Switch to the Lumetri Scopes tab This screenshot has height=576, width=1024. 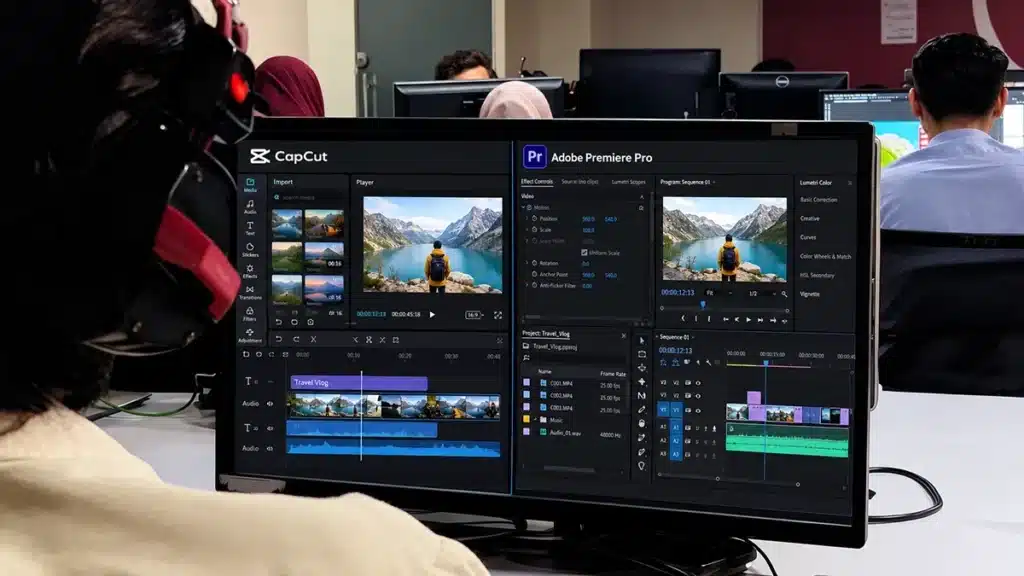coord(628,182)
